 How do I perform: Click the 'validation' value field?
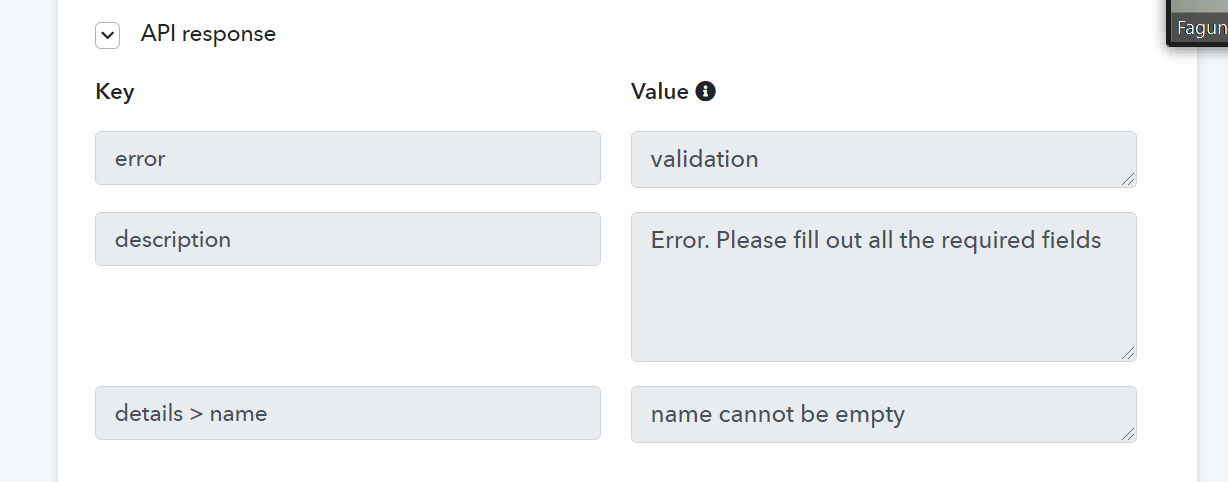[x=884, y=159]
